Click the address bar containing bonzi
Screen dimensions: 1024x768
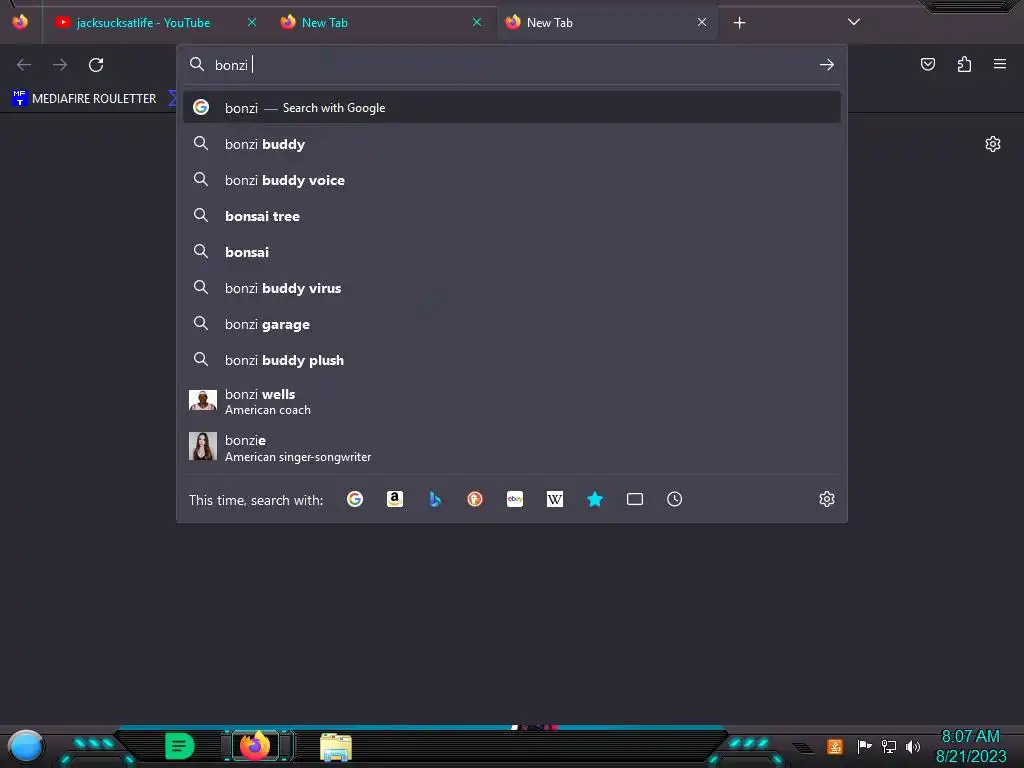point(511,65)
